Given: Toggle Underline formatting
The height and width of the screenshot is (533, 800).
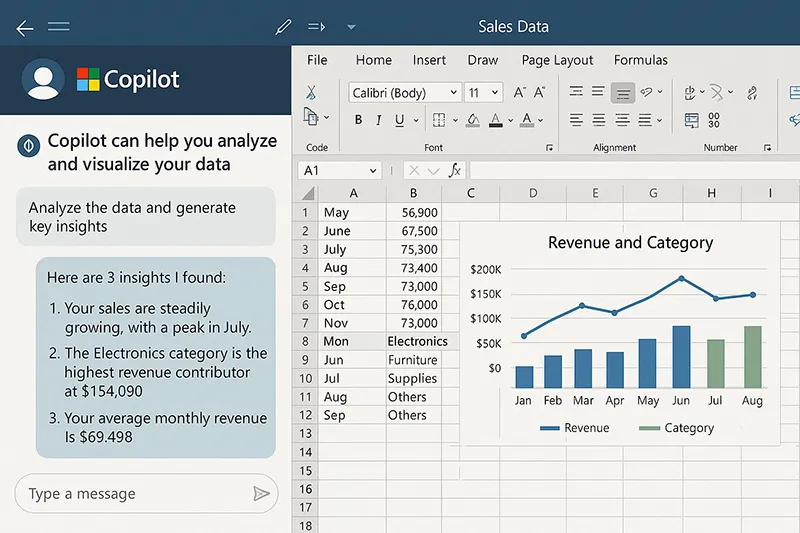Looking at the screenshot, I should 399,120.
